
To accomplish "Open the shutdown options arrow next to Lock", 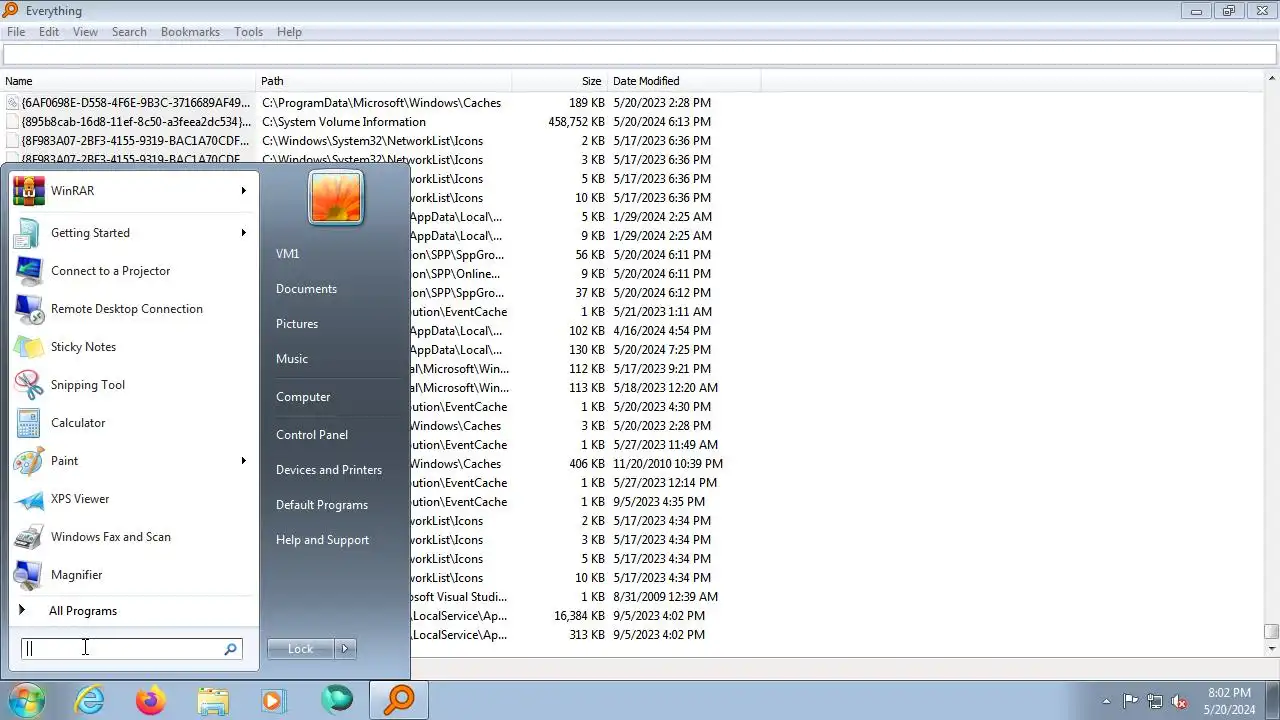I will (x=345, y=649).
